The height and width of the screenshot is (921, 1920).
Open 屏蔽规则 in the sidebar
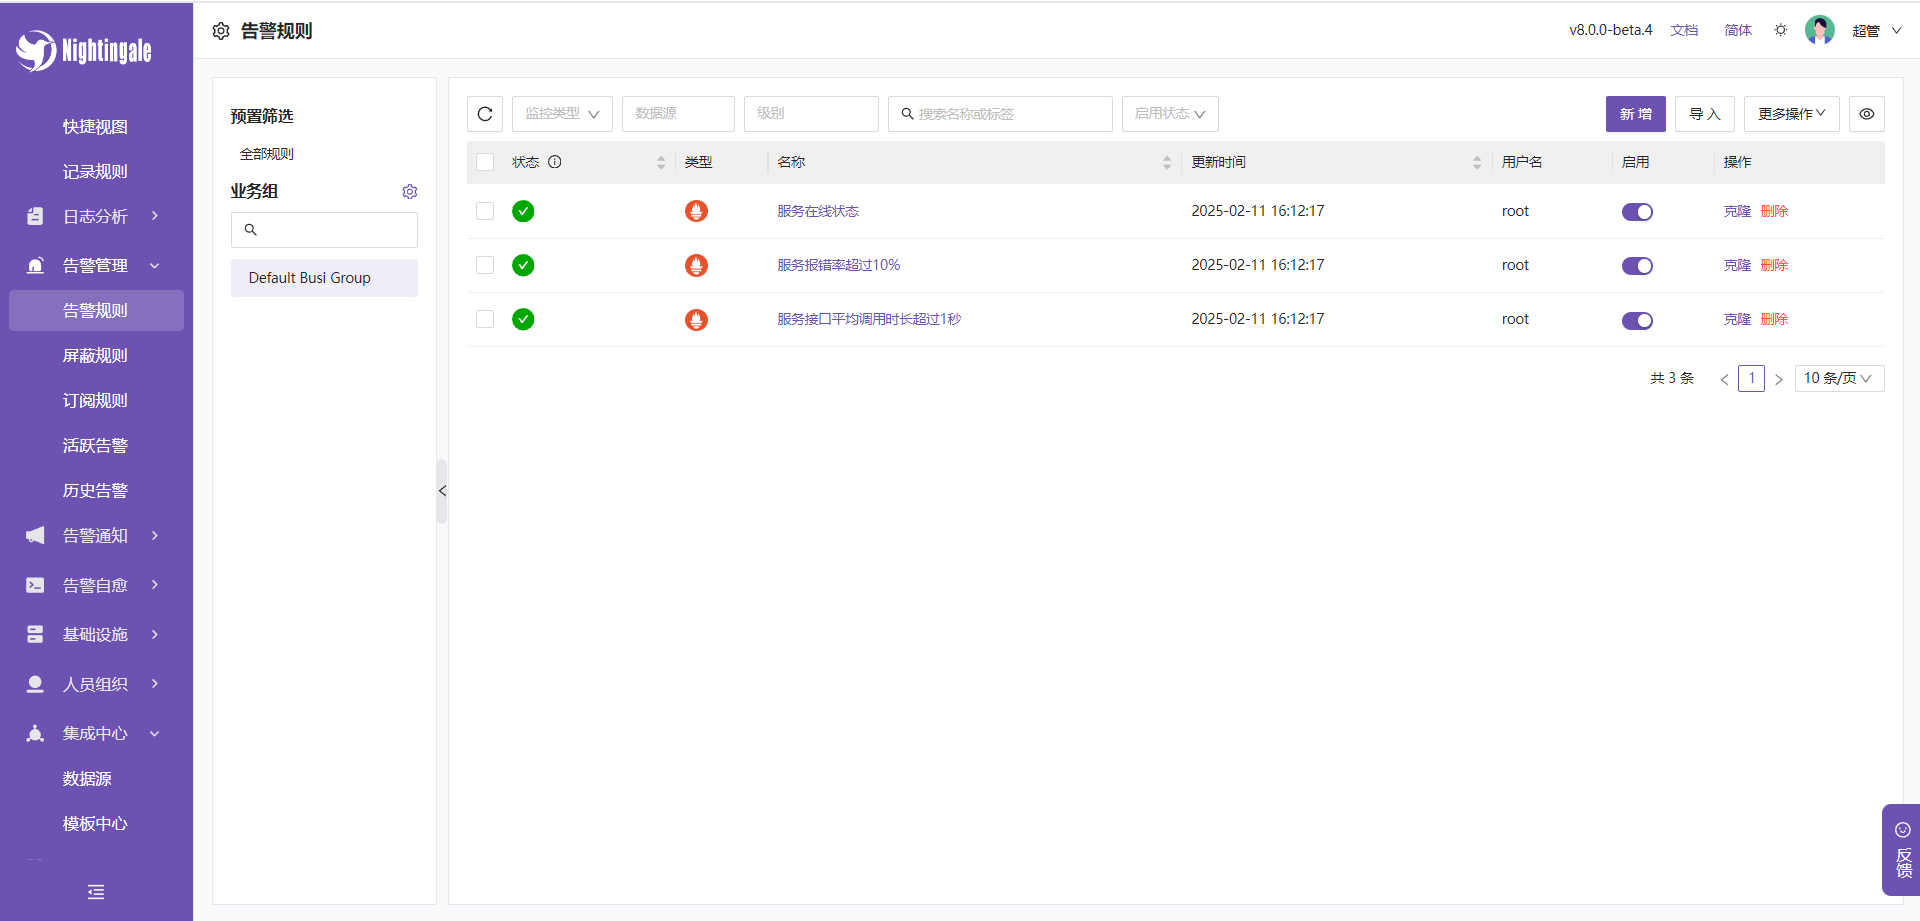point(95,356)
